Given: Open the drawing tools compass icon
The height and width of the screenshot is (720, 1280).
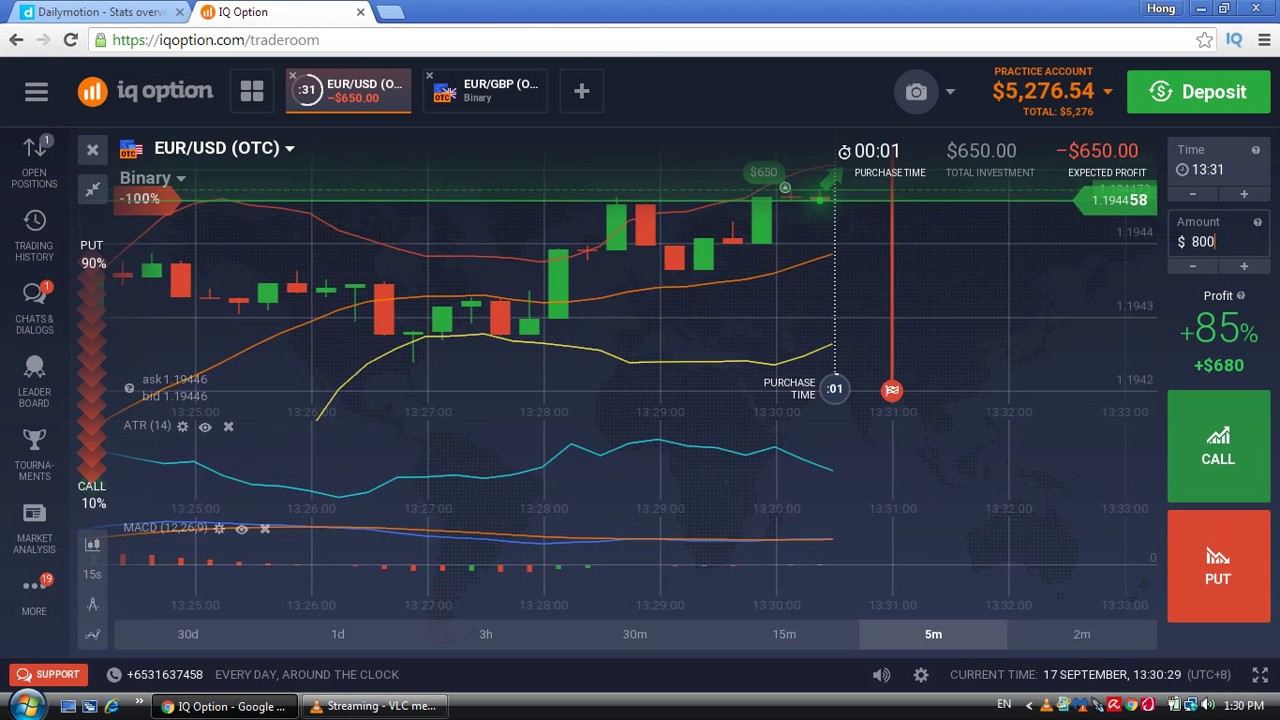Looking at the screenshot, I should [92, 604].
